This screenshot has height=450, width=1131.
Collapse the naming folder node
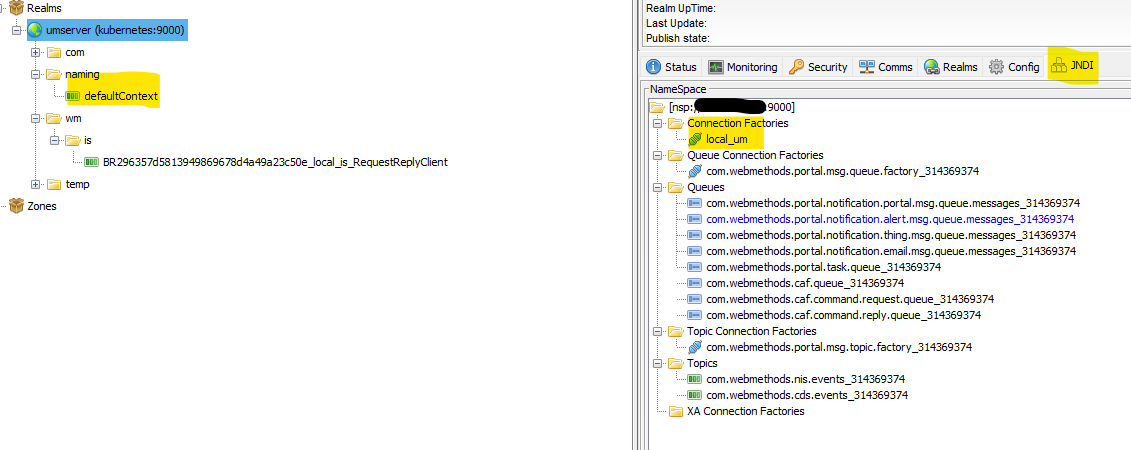tap(35, 74)
